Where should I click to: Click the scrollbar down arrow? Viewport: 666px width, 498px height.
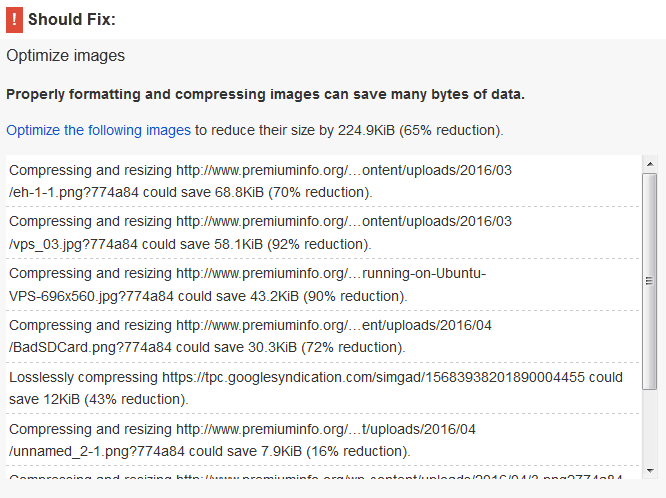click(649, 470)
